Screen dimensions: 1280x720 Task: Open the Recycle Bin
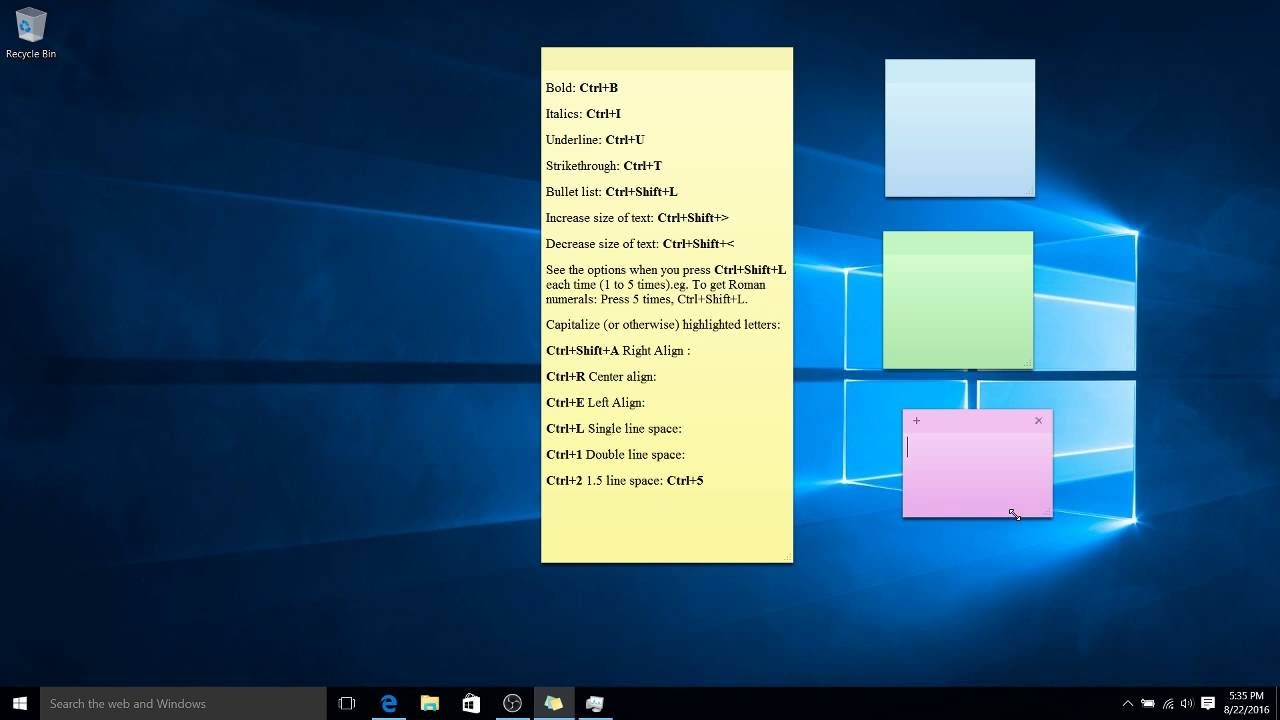coord(30,30)
